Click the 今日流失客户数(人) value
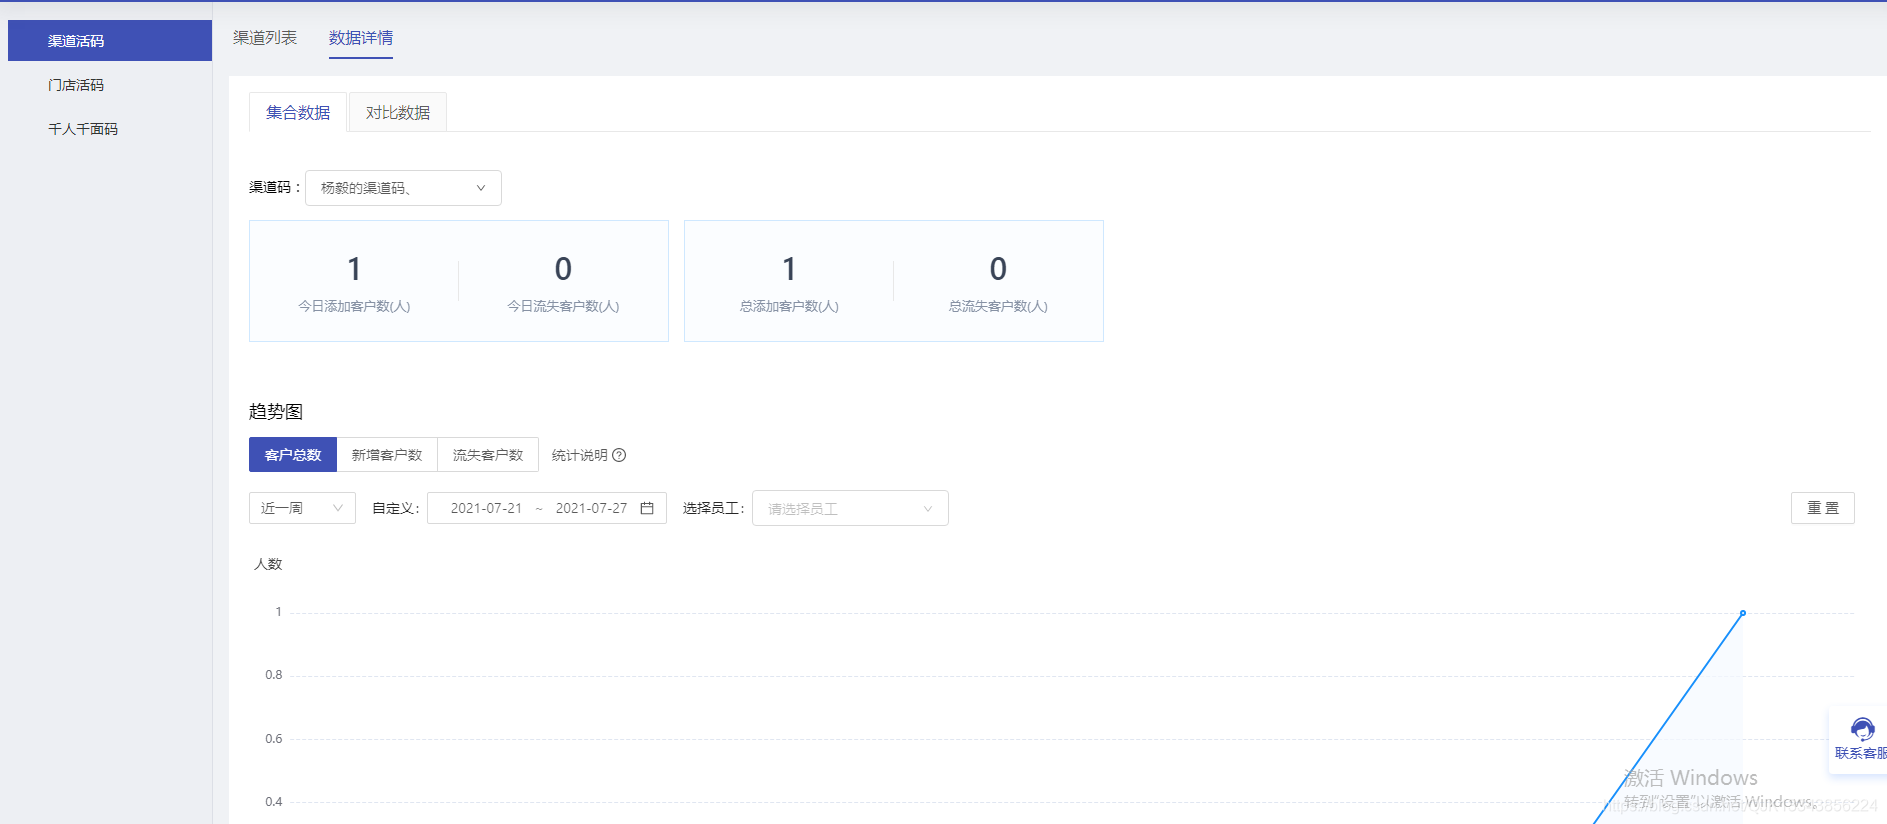Image resolution: width=1887 pixels, height=824 pixels. point(563,268)
